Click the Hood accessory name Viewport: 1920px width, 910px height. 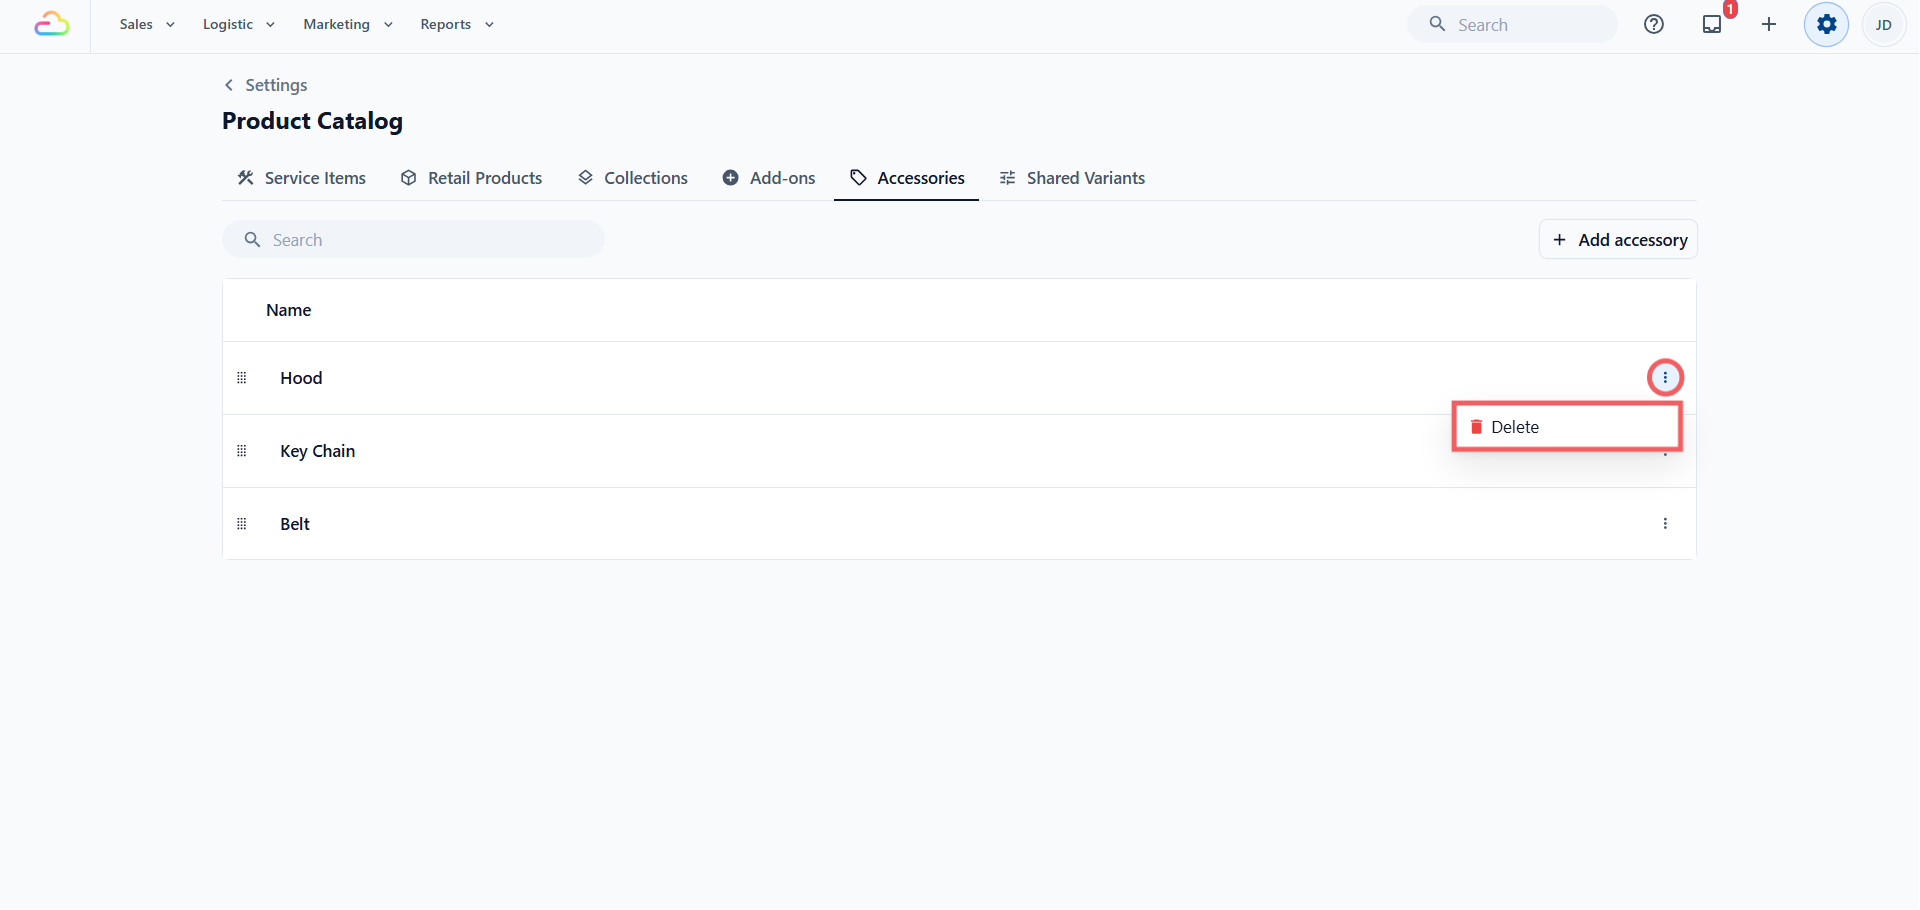tap(301, 378)
